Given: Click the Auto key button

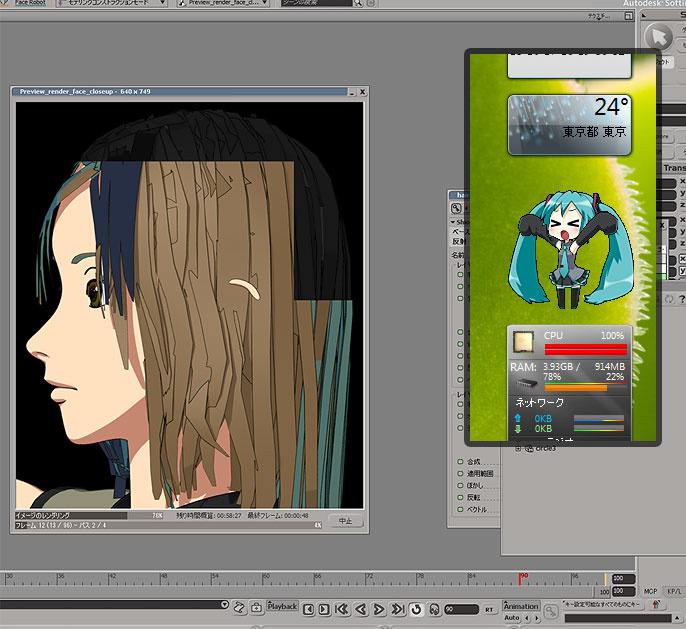Looking at the screenshot, I should pos(512,618).
